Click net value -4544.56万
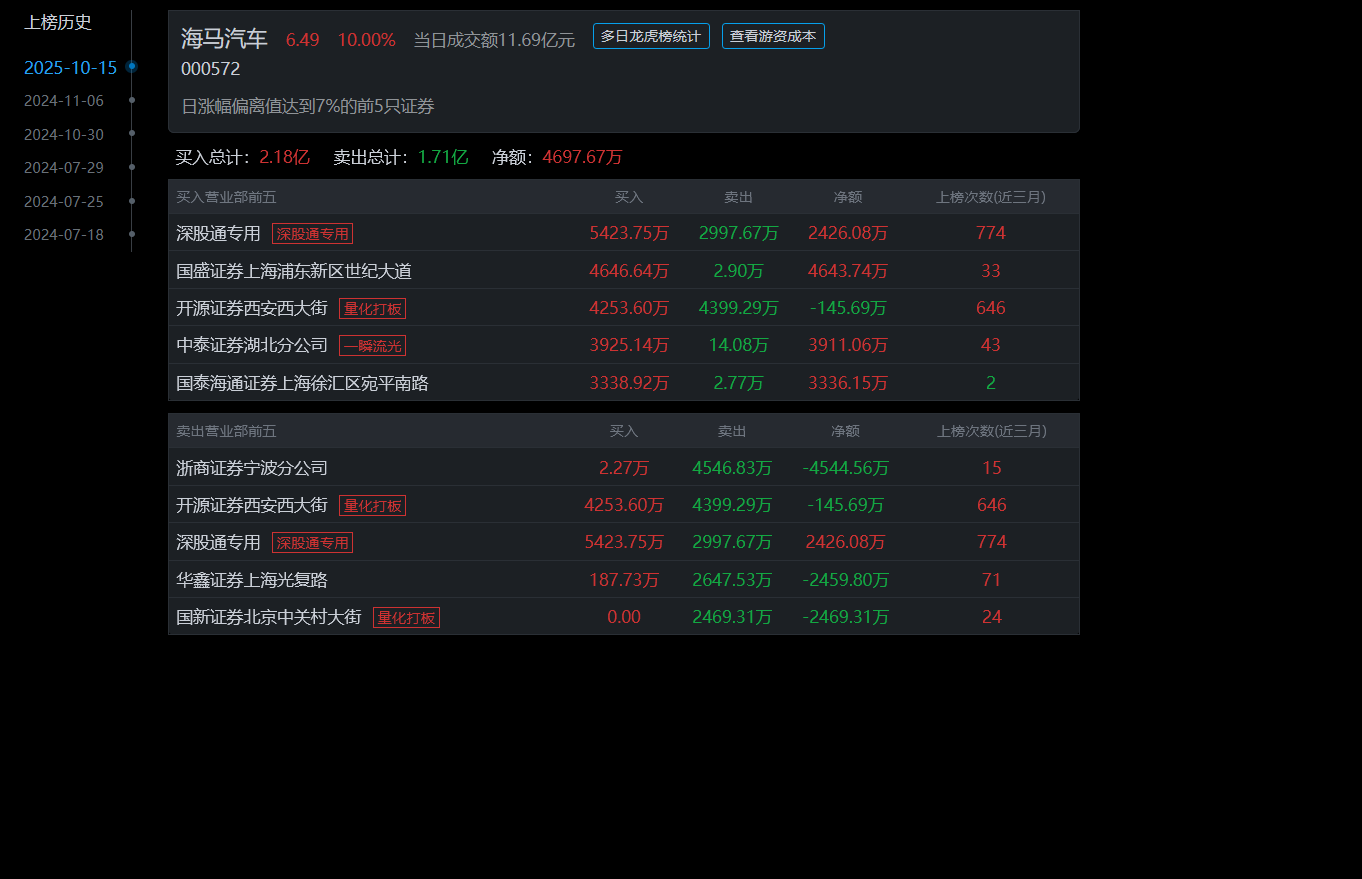1362x879 pixels. (846, 468)
